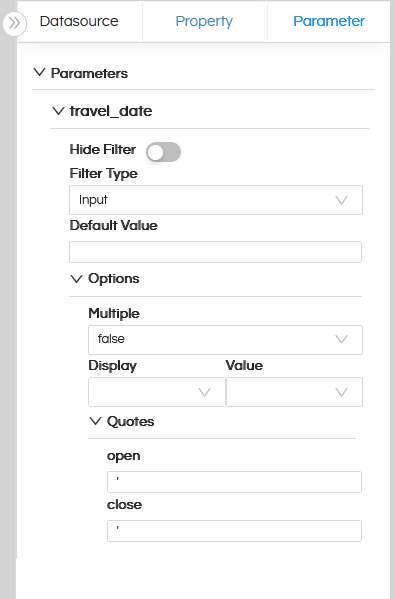Click the close quote input field
395x599 pixels.
point(234,531)
